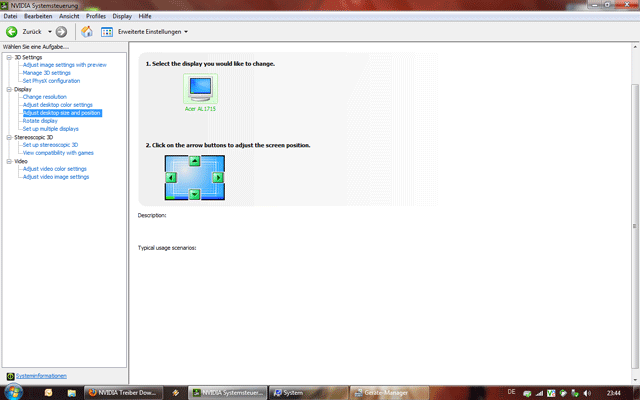Select the Acer AL1715 monitor icon

coord(200,89)
